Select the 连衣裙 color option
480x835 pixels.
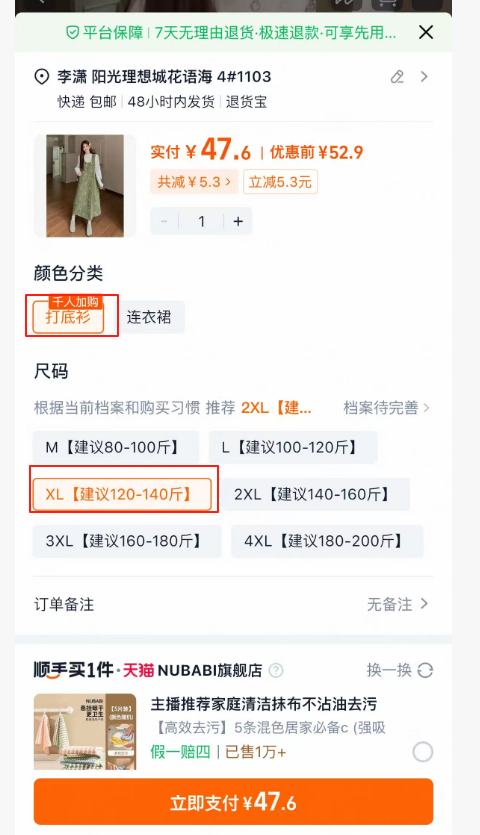[149, 317]
